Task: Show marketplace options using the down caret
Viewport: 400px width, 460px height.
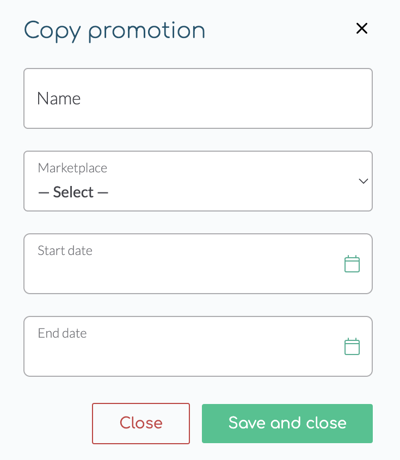Action: (363, 181)
